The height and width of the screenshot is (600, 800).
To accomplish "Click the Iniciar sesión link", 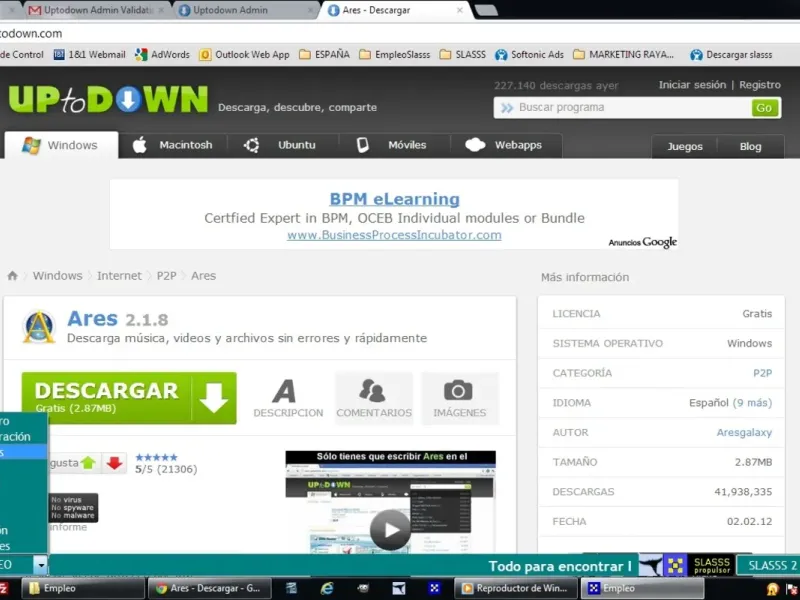I will coord(692,85).
